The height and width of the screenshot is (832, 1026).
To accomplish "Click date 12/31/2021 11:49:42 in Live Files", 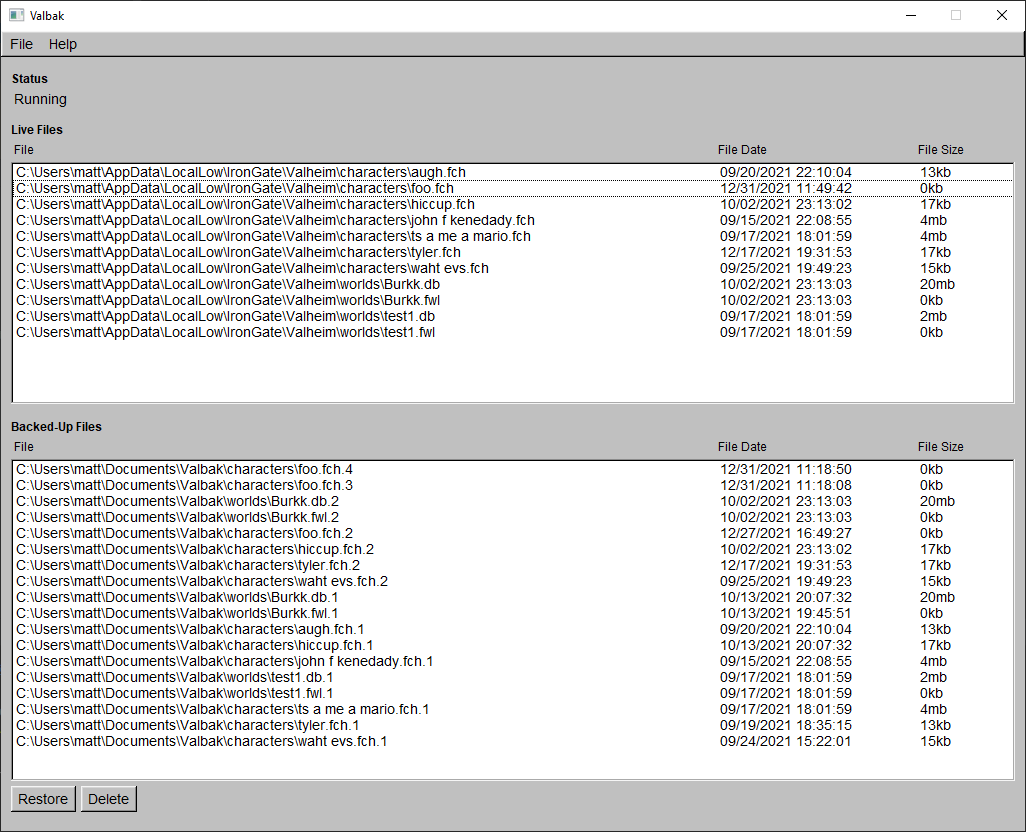I will tap(786, 188).
